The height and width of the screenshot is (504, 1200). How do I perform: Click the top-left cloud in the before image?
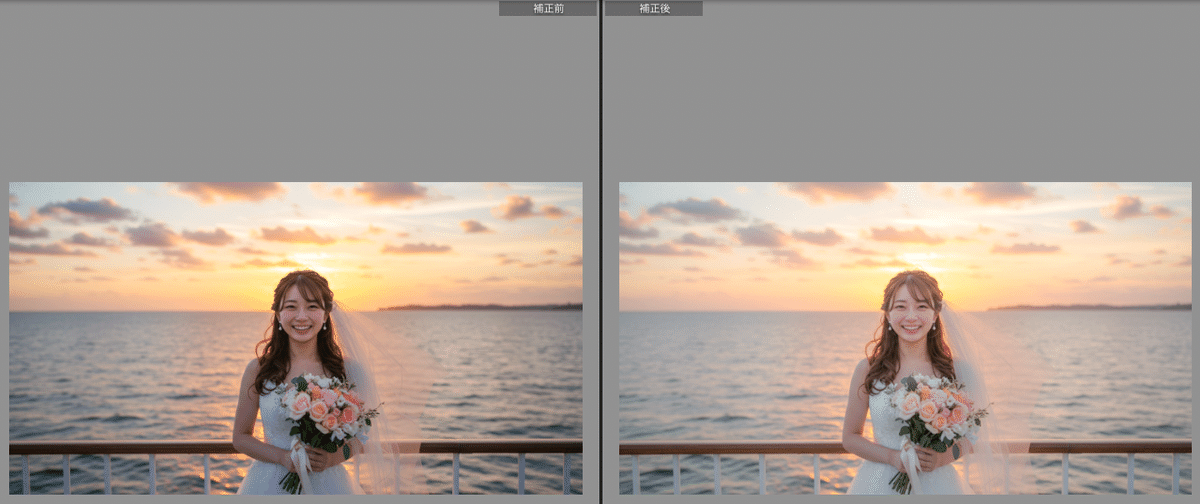[x=84, y=210]
